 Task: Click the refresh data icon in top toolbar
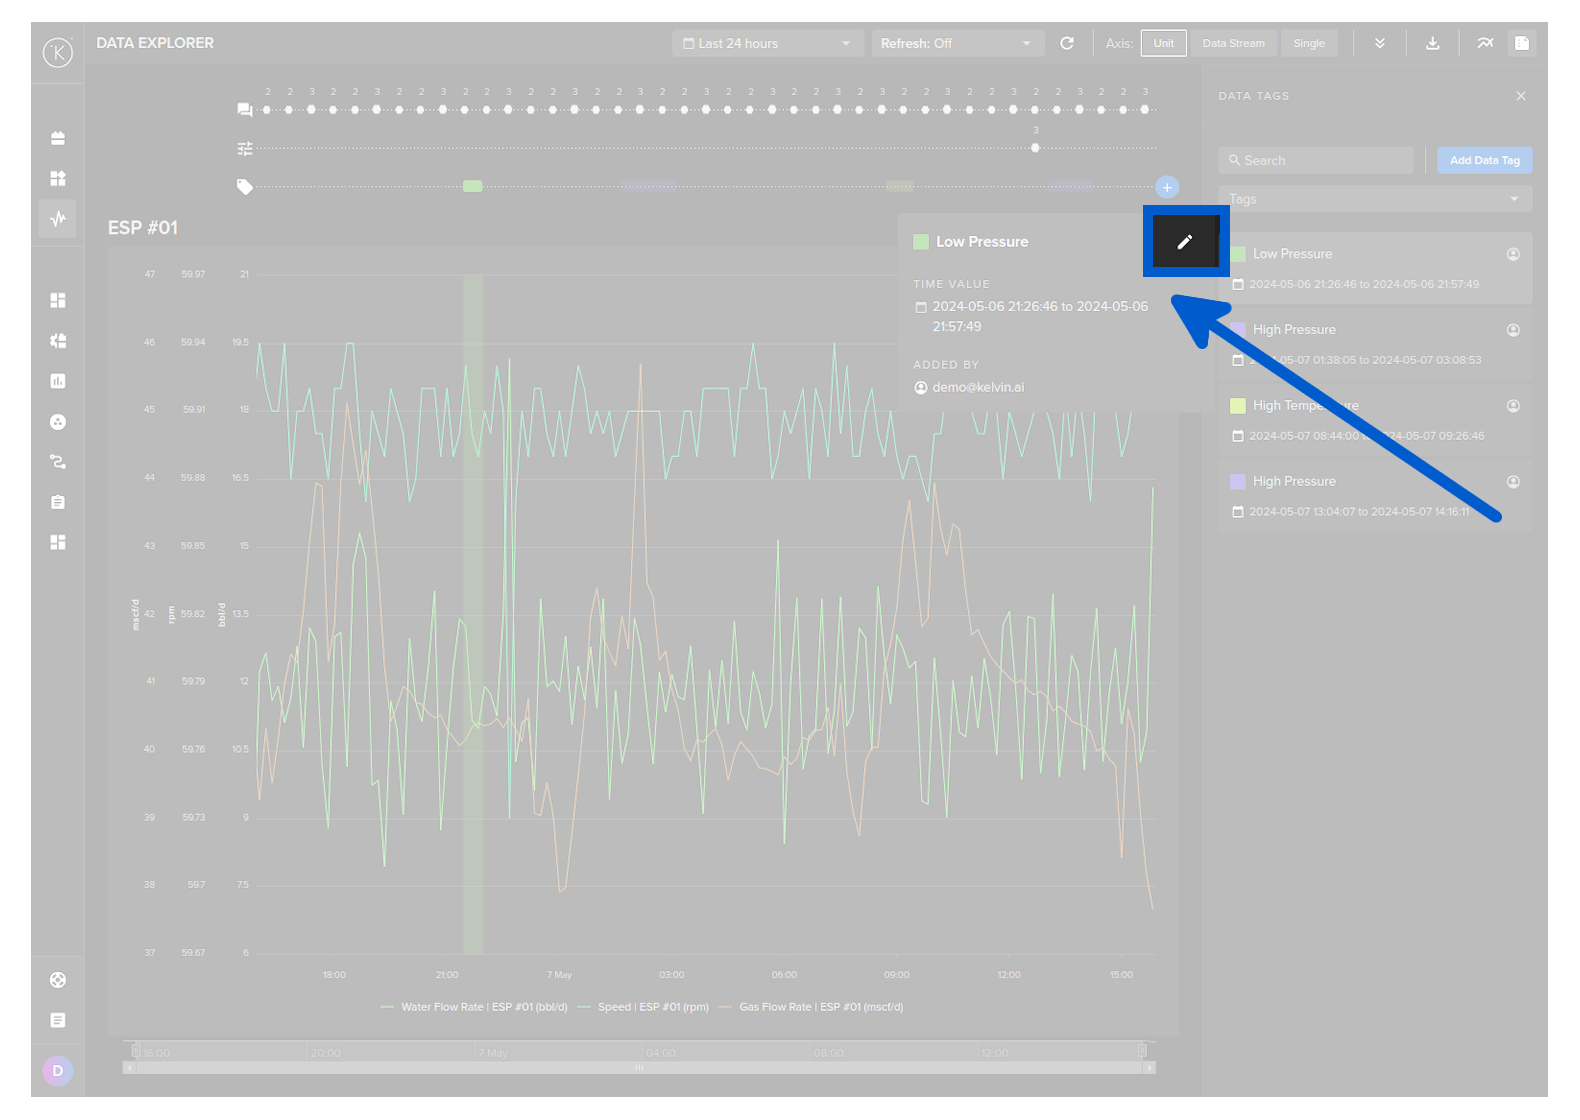point(1067,44)
